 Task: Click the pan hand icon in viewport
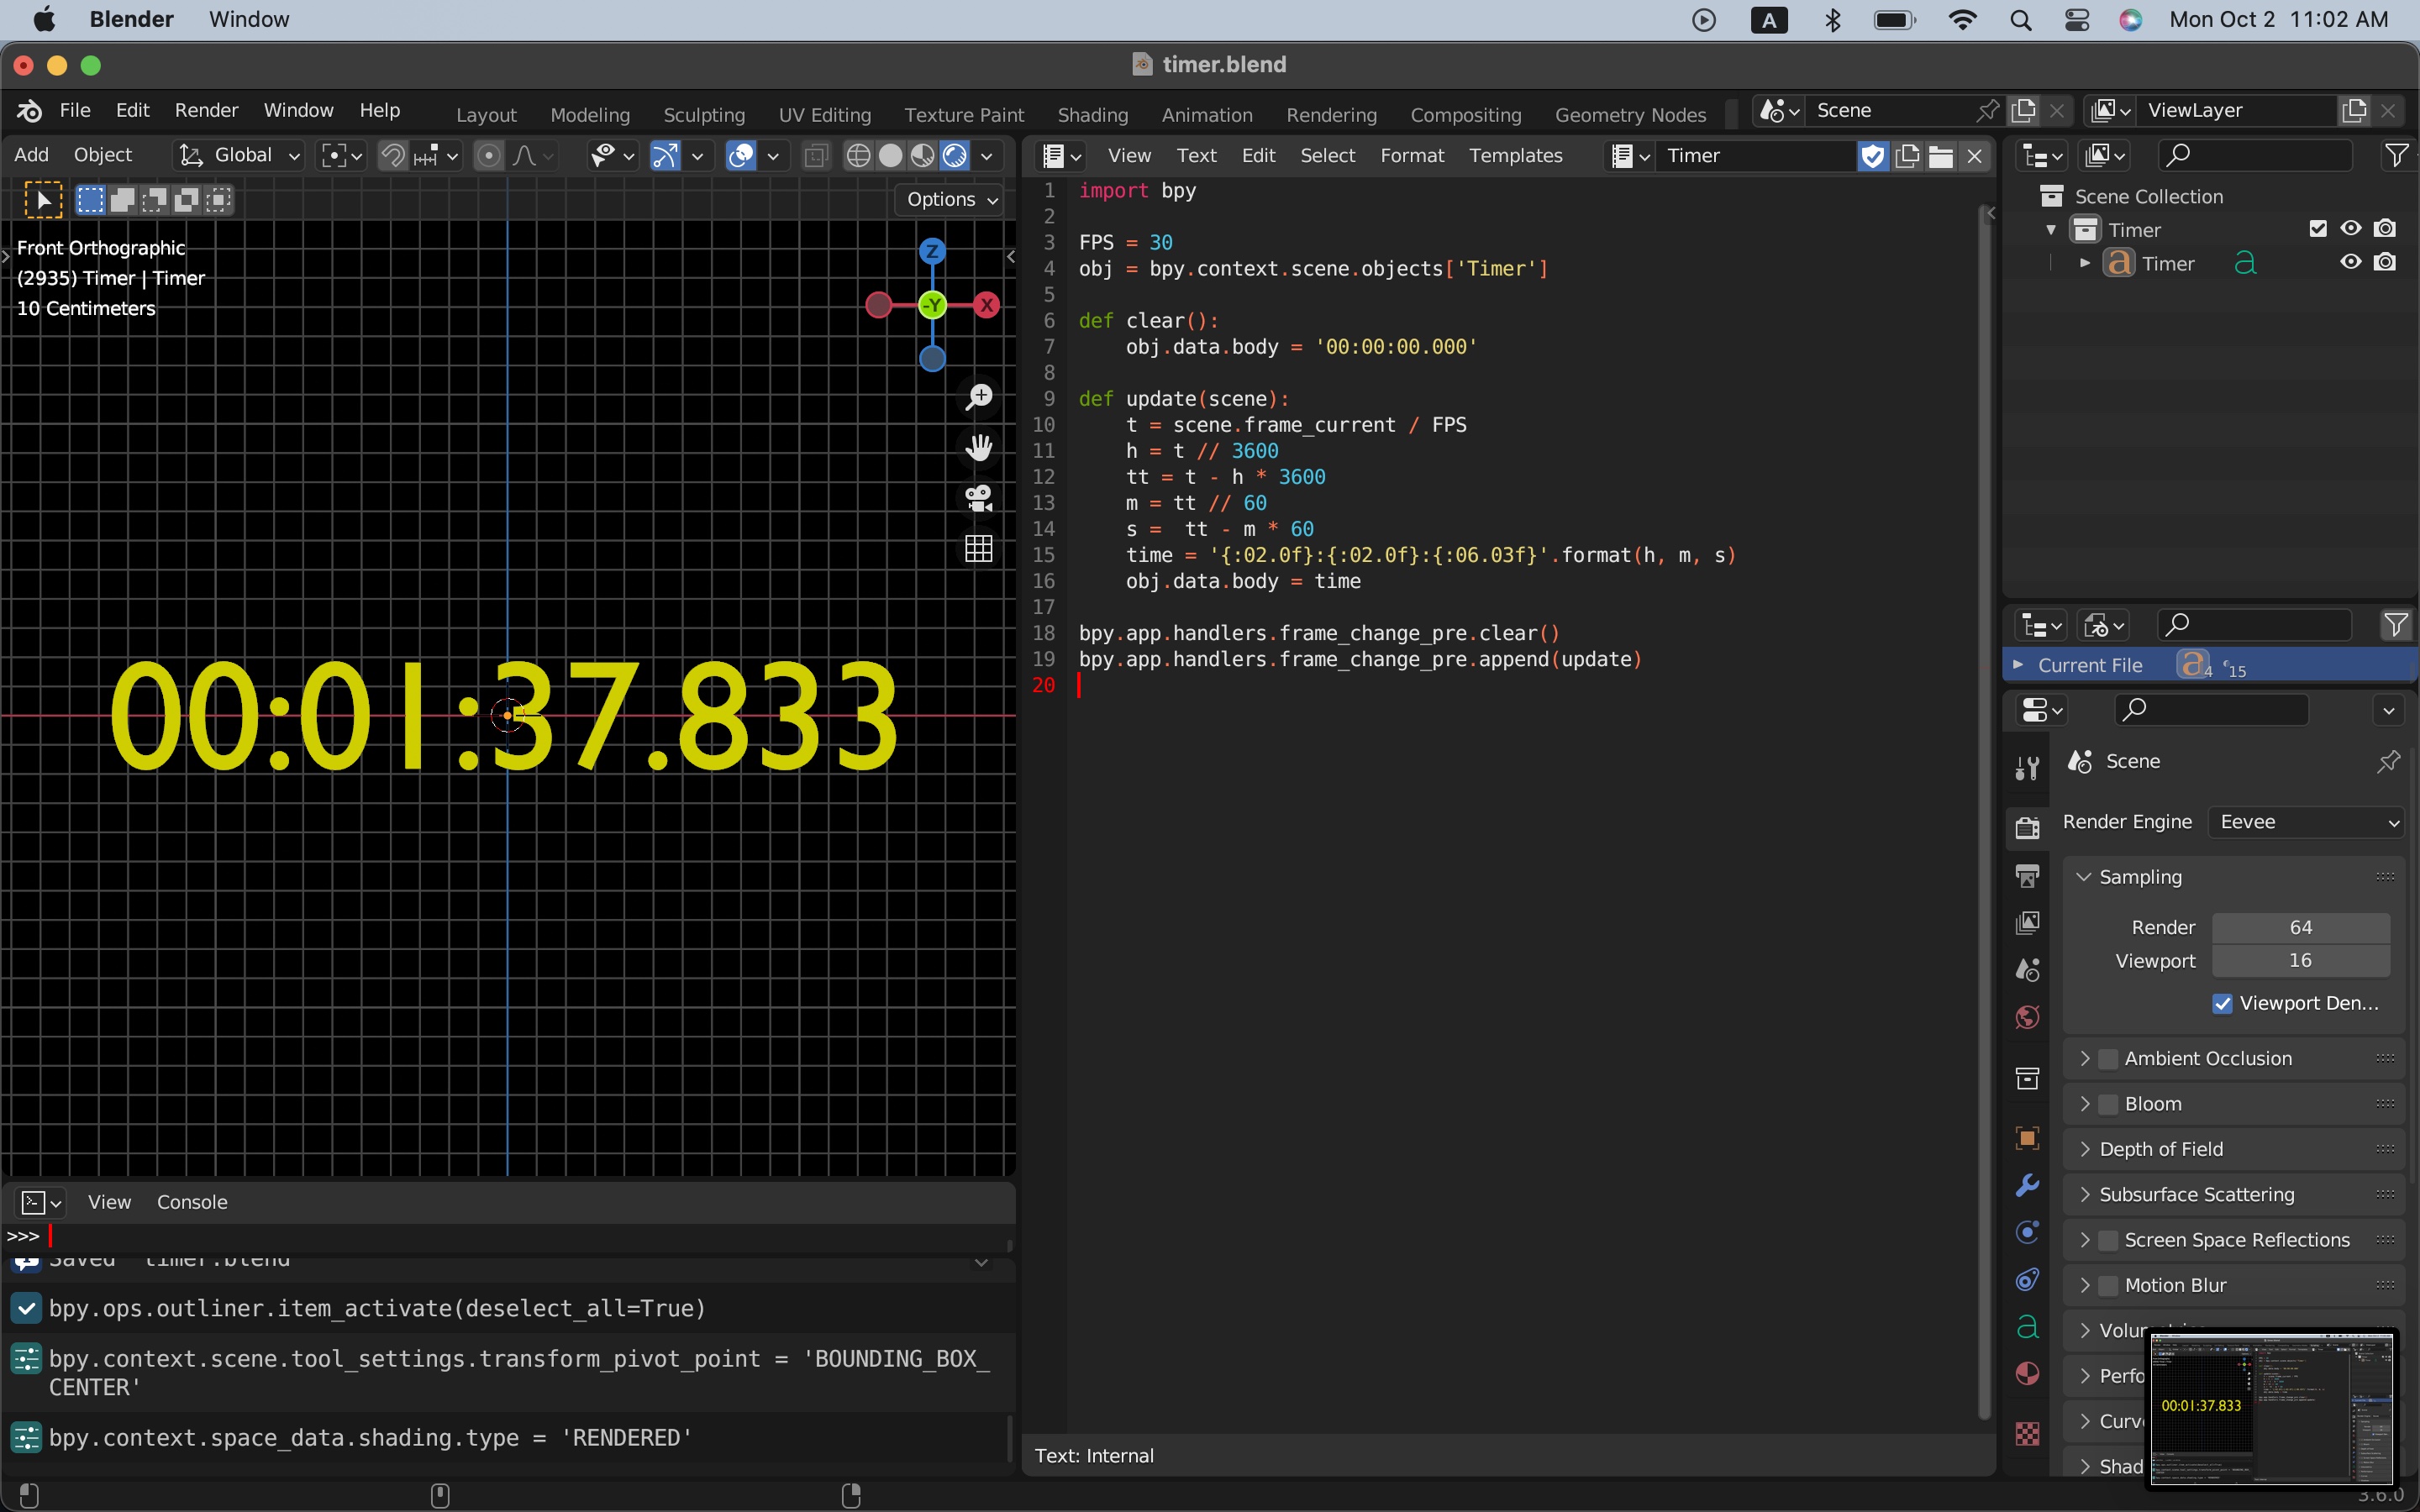pyautogui.click(x=979, y=447)
